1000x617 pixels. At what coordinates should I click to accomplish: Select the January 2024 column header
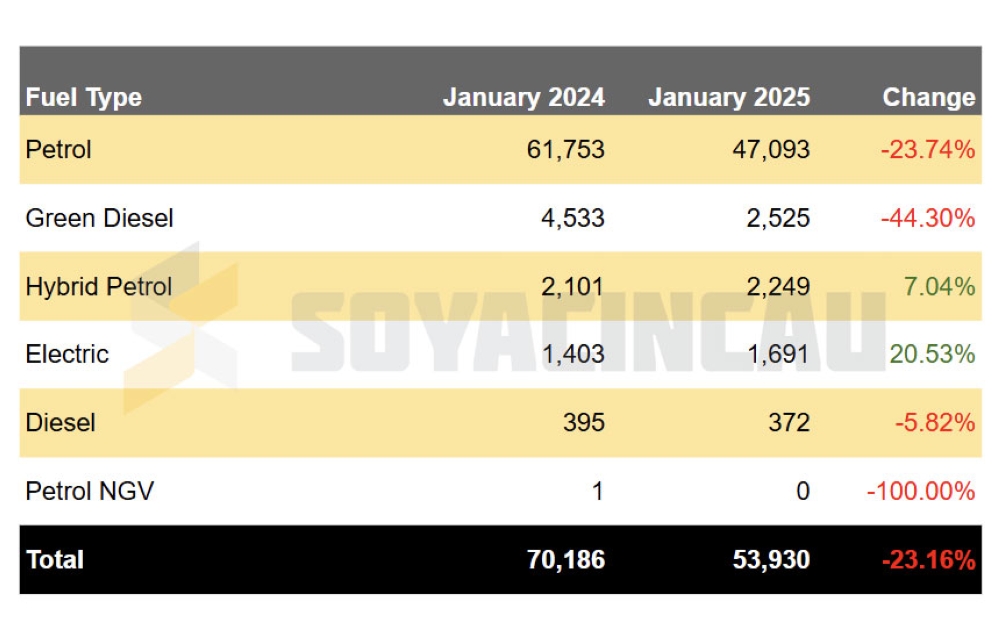[524, 97]
